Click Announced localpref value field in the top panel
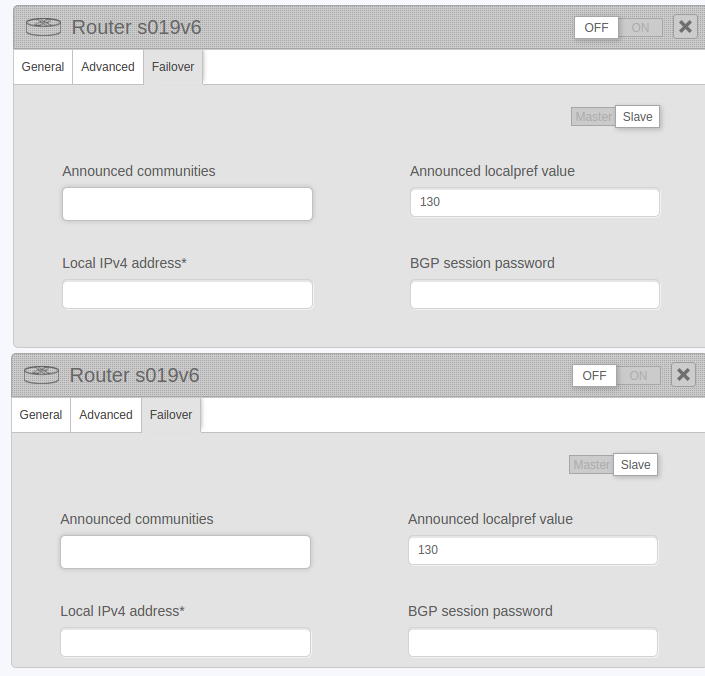Image resolution: width=705 pixels, height=676 pixels. [x=535, y=202]
